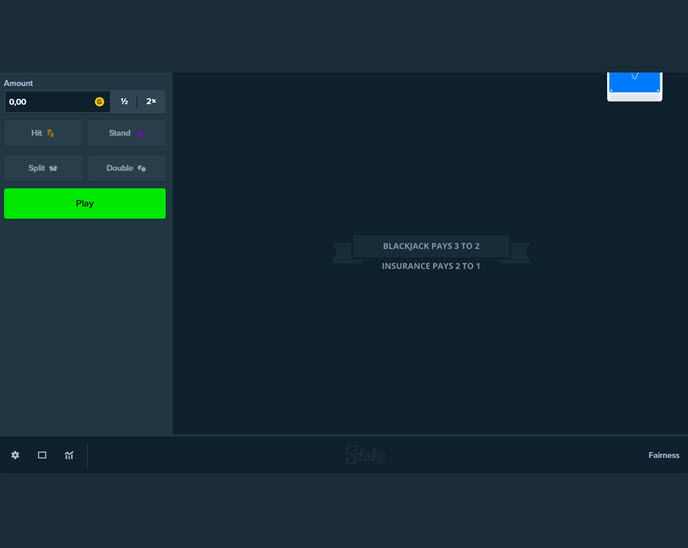Click the split cards icon beside Split

pos(53,169)
